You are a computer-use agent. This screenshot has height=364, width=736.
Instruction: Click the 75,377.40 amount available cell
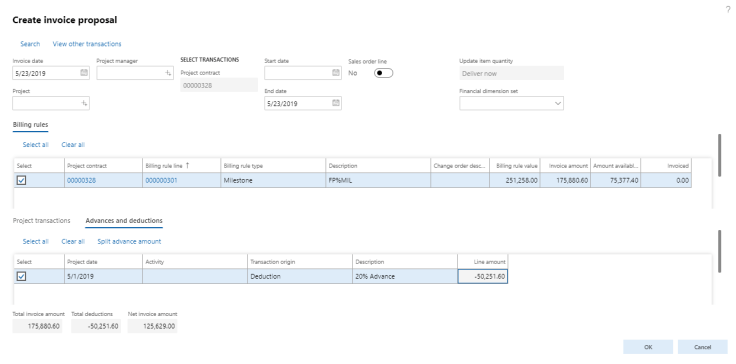[x=616, y=180]
